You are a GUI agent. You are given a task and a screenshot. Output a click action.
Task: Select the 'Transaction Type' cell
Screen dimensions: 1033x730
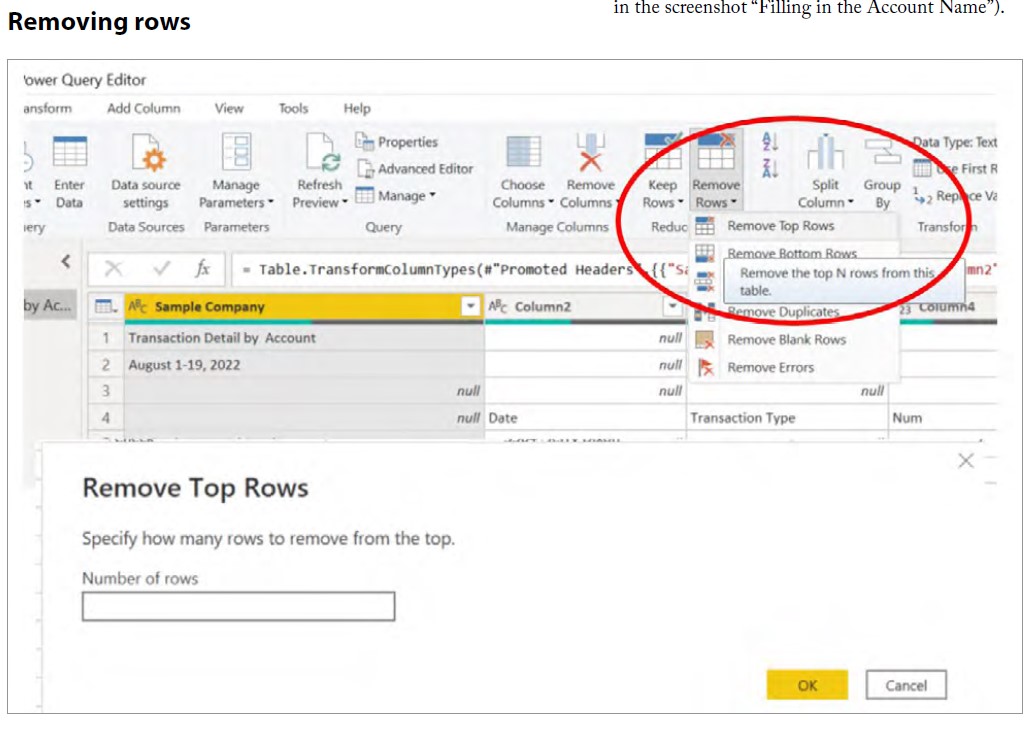[787, 418]
